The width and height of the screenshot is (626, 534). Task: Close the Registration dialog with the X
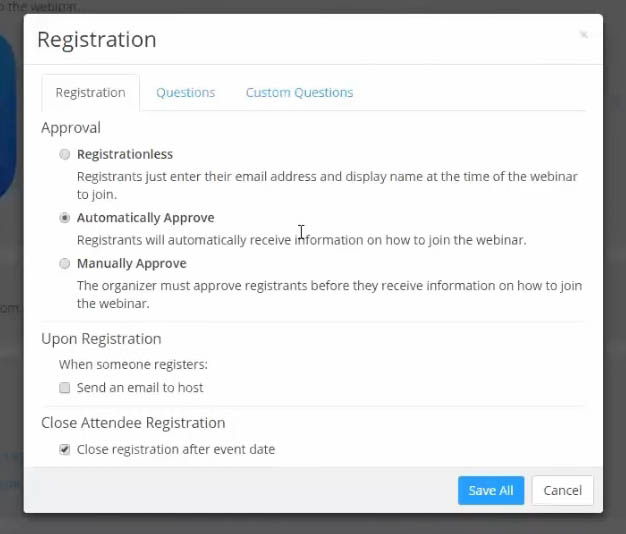tap(583, 35)
